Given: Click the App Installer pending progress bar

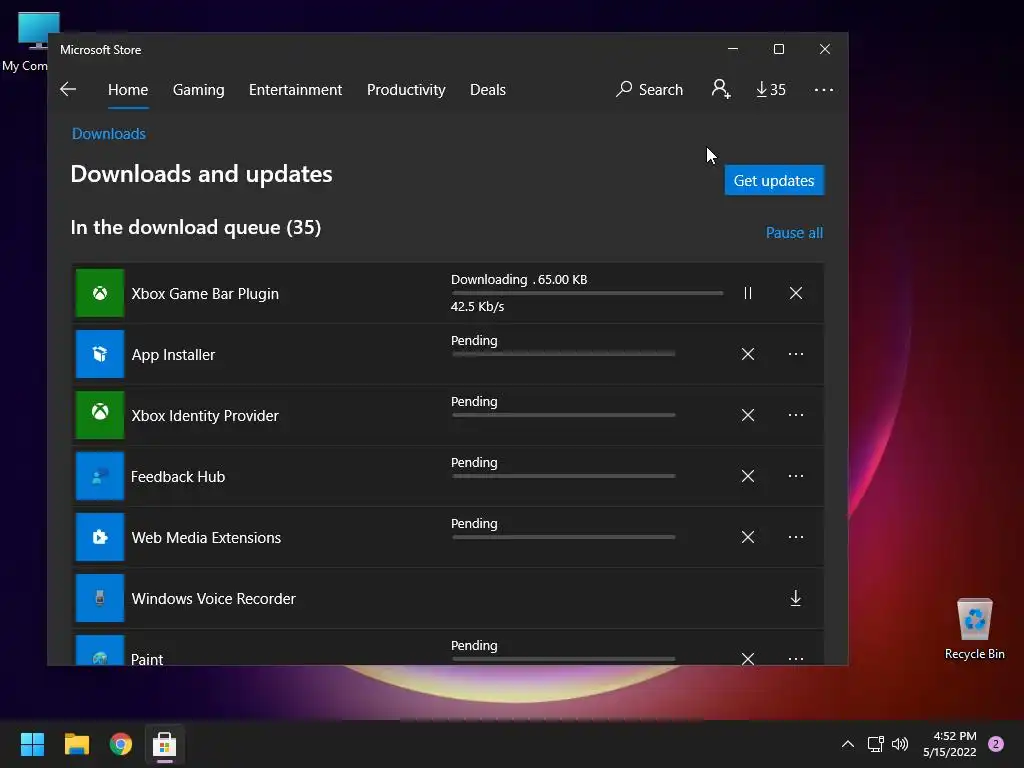Looking at the screenshot, I should click(564, 354).
